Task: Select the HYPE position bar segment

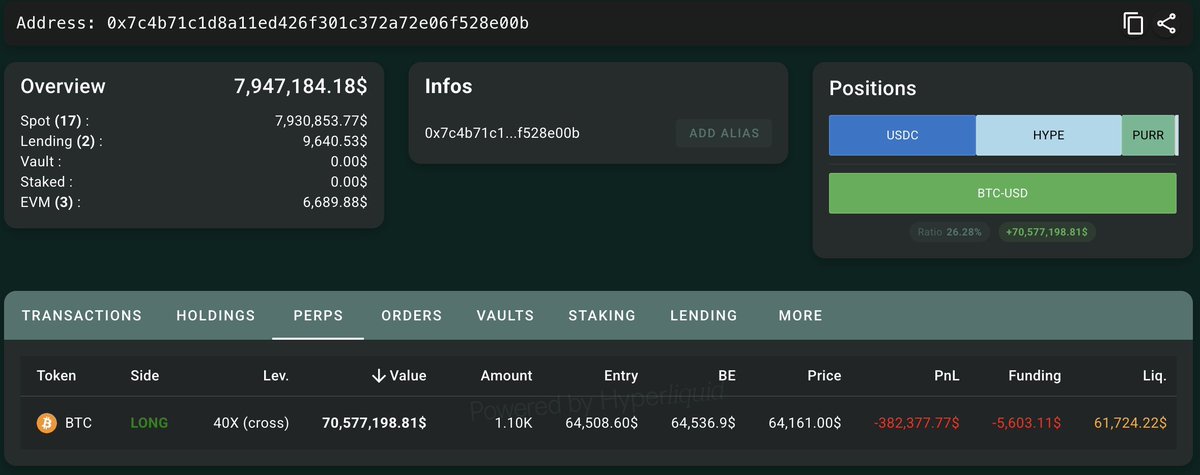Action: 1049,135
